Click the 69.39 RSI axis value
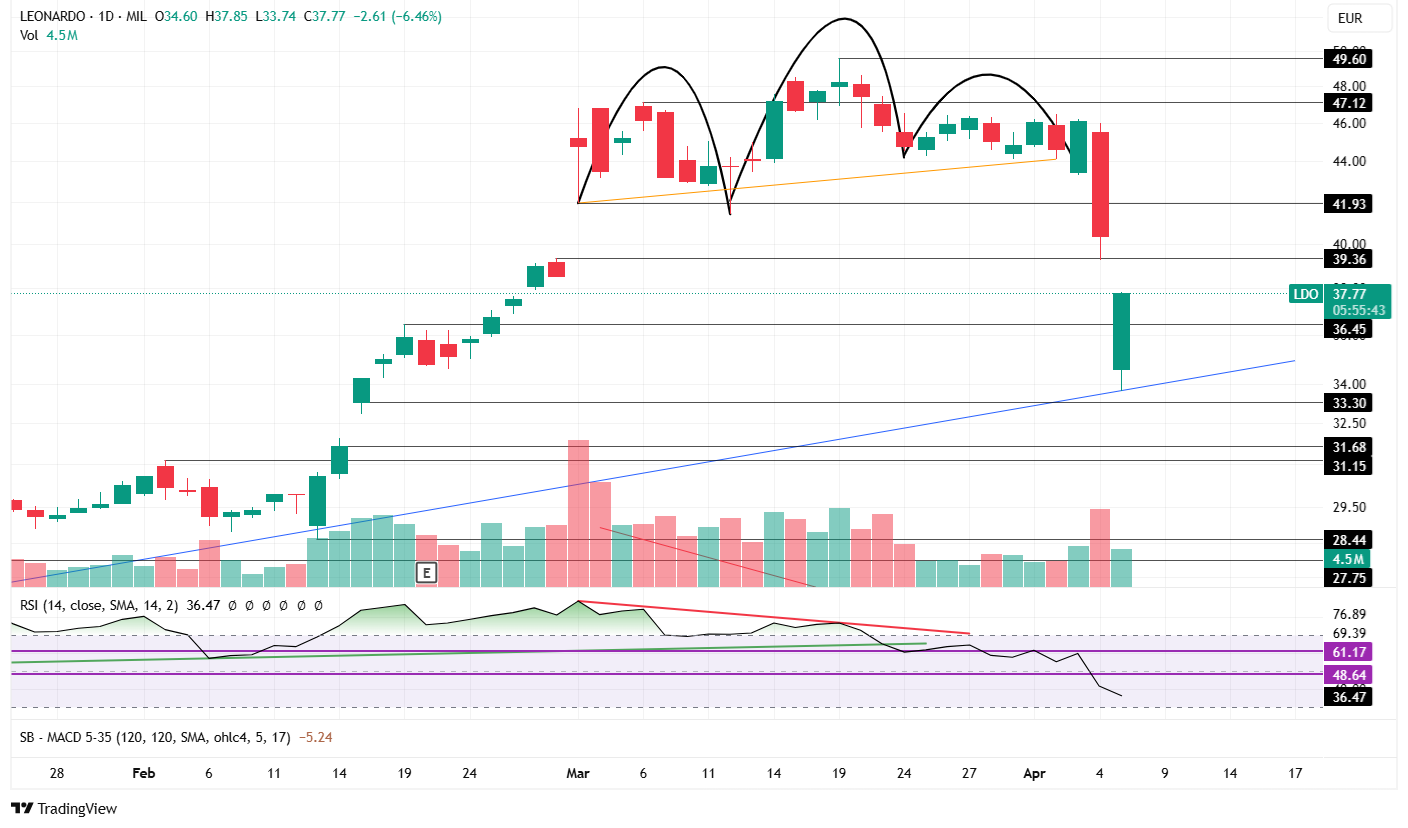The width and height of the screenshot is (1408, 828). coord(1350,634)
